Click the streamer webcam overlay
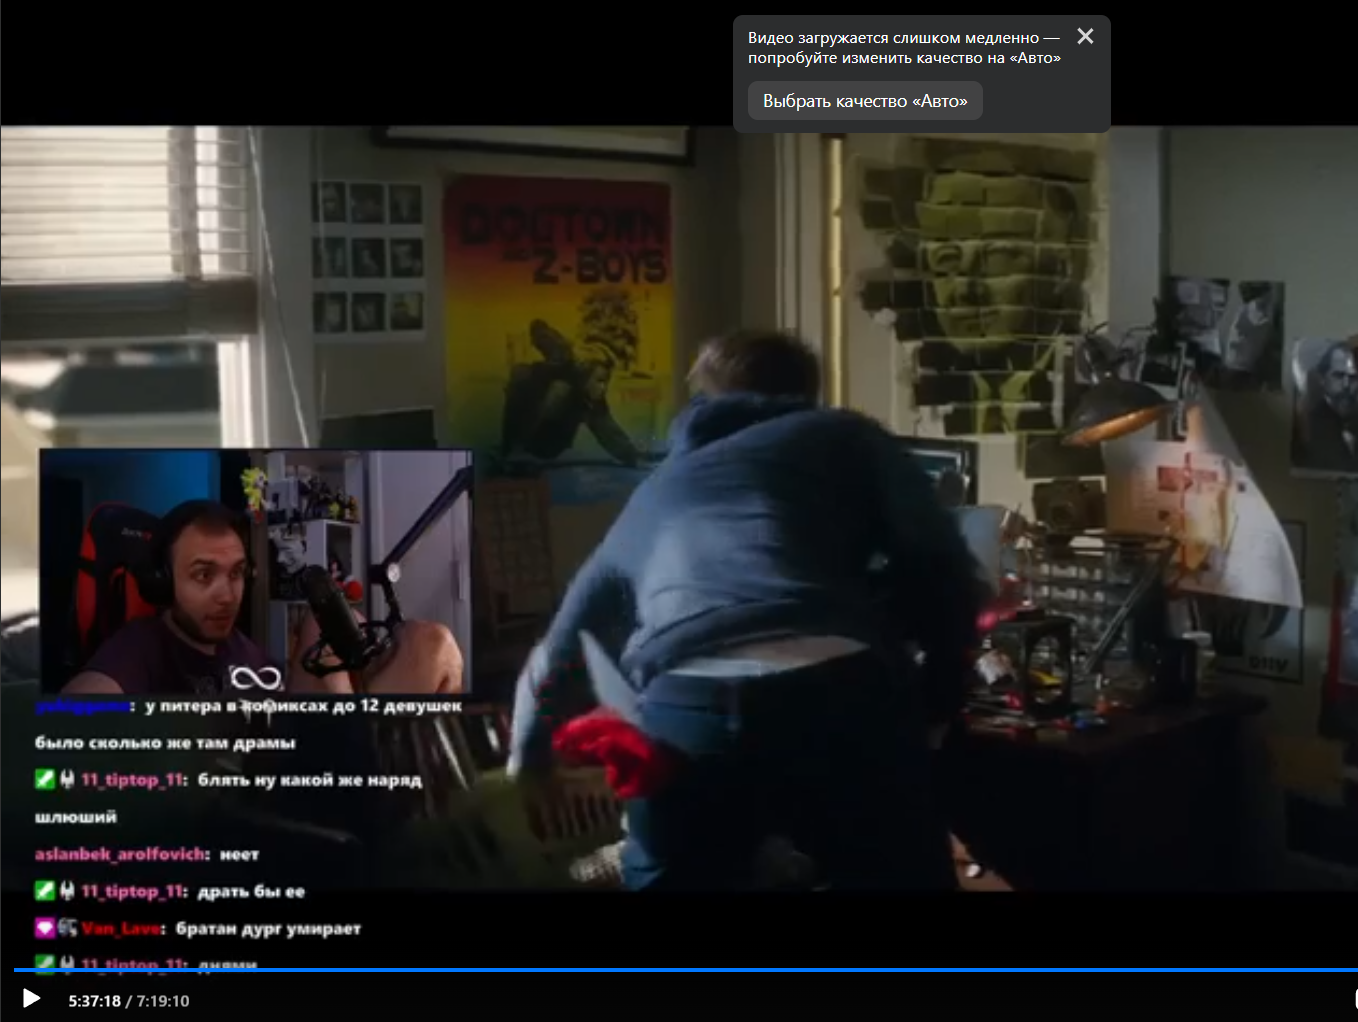 255,571
